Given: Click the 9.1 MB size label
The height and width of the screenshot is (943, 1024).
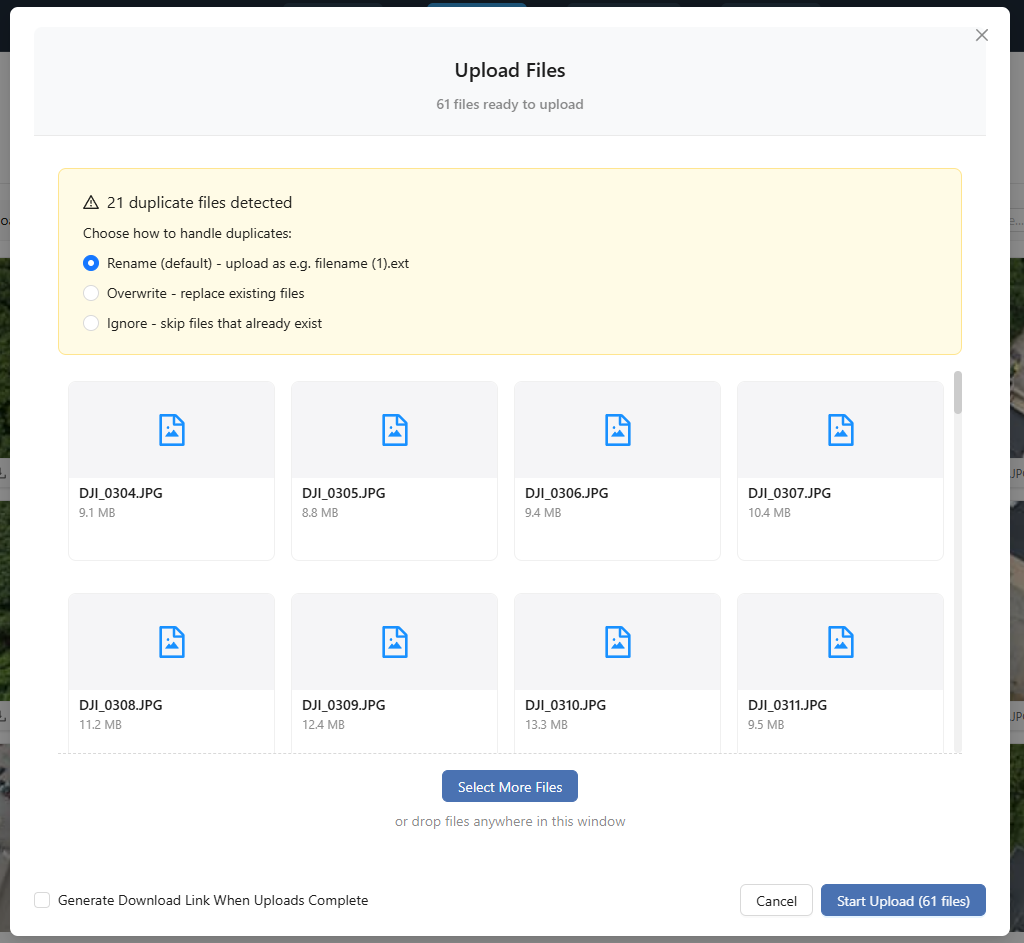Looking at the screenshot, I should tap(97, 513).
